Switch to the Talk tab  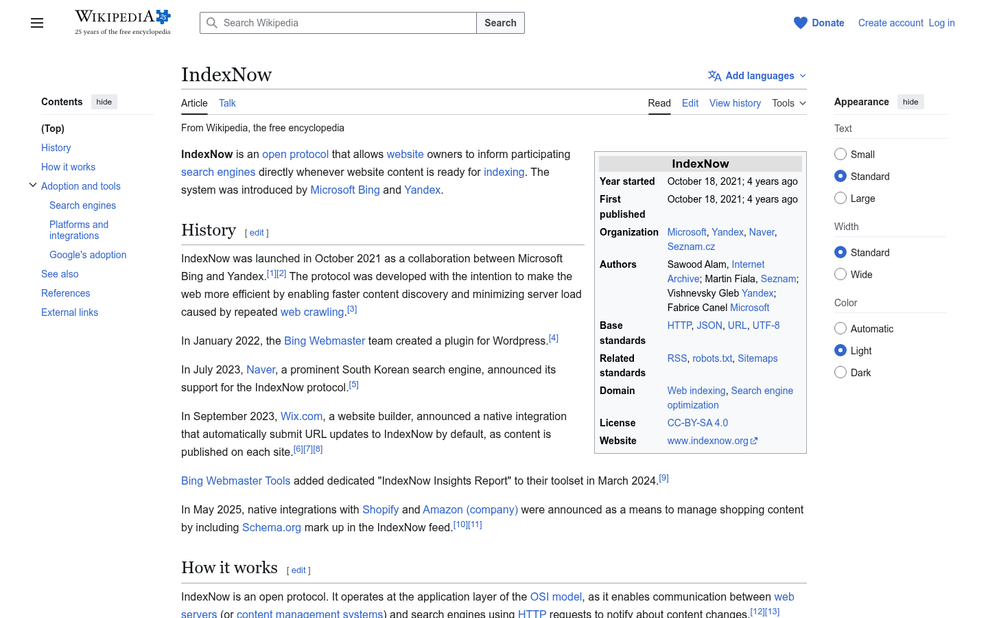[227, 103]
